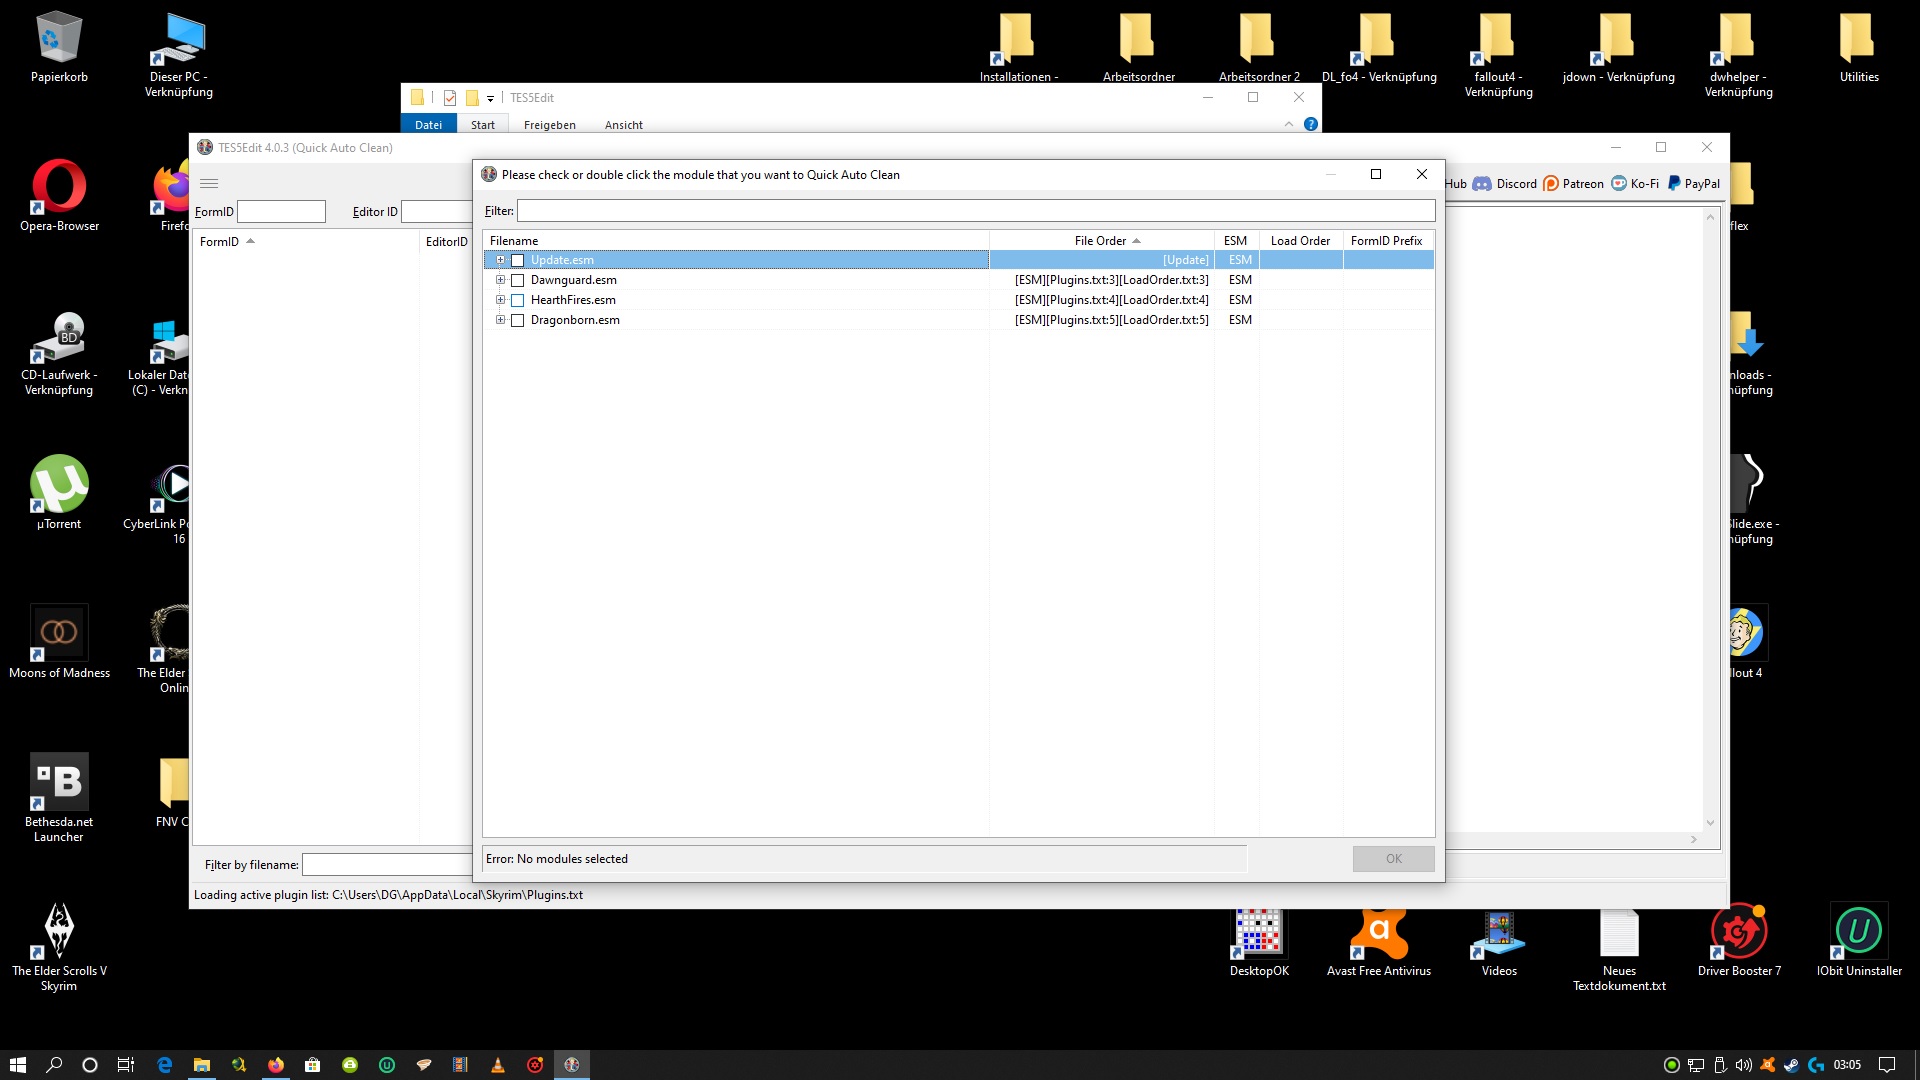Viewport: 1920px width, 1080px height.
Task: Tick the Dawnguard.esm checkbox
Action: coord(518,280)
